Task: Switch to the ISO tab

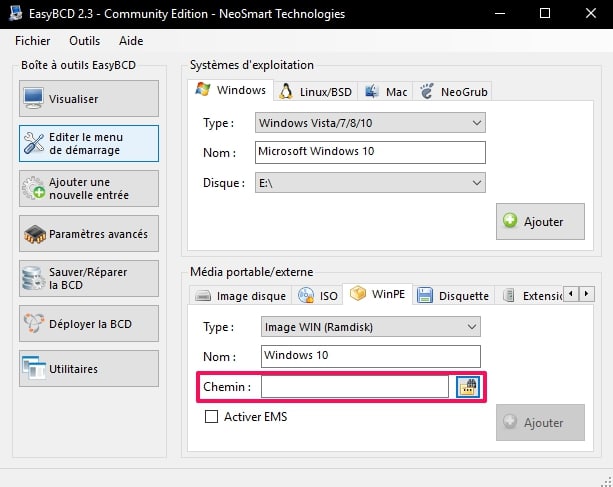Action: (x=317, y=296)
